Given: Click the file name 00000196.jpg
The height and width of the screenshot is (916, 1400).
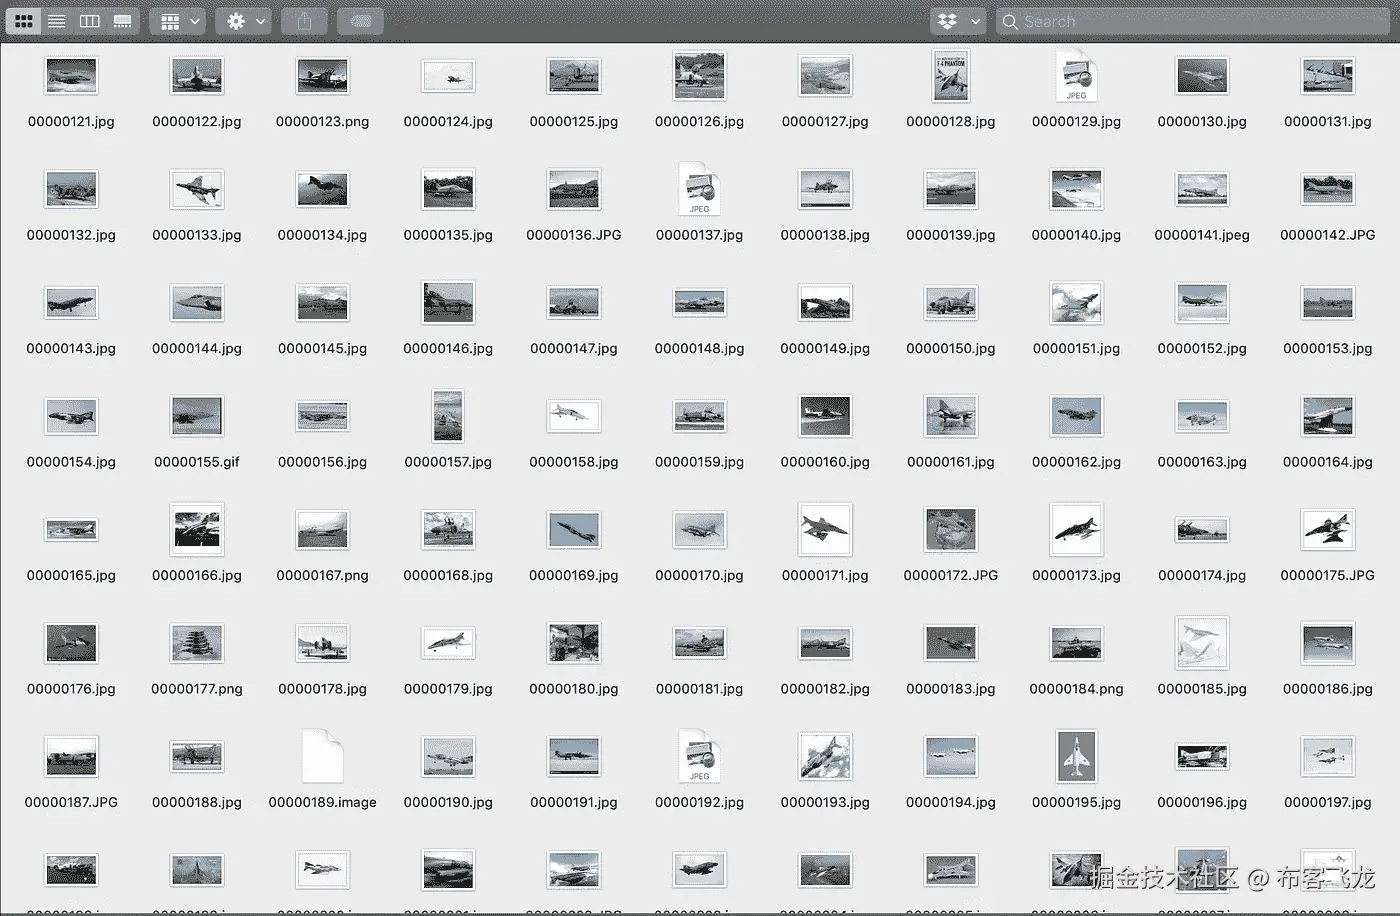Looking at the screenshot, I should point(1202,803).
